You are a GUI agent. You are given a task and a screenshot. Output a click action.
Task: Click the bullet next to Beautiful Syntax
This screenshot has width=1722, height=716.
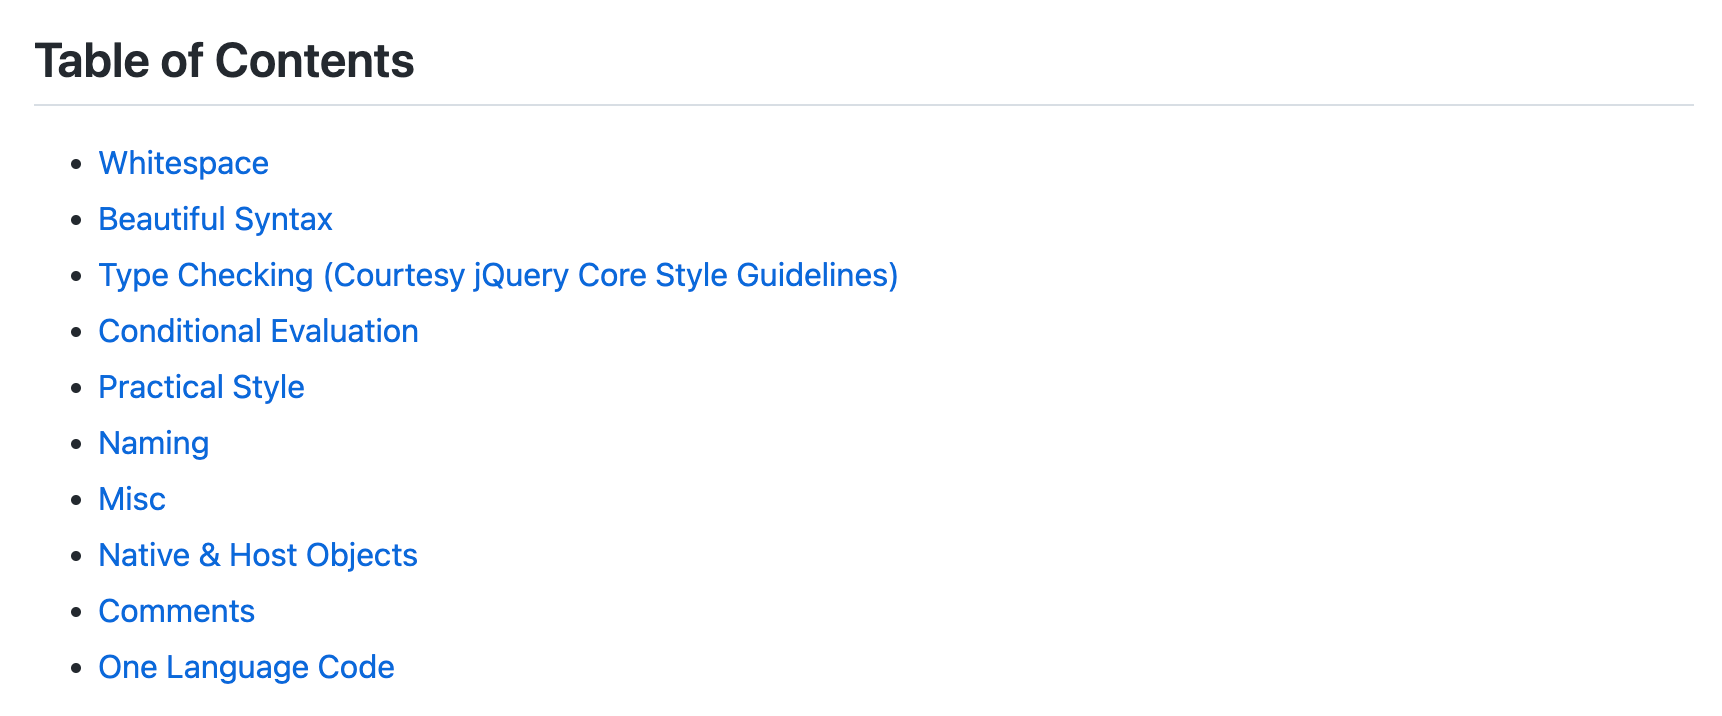click(76, 220)
